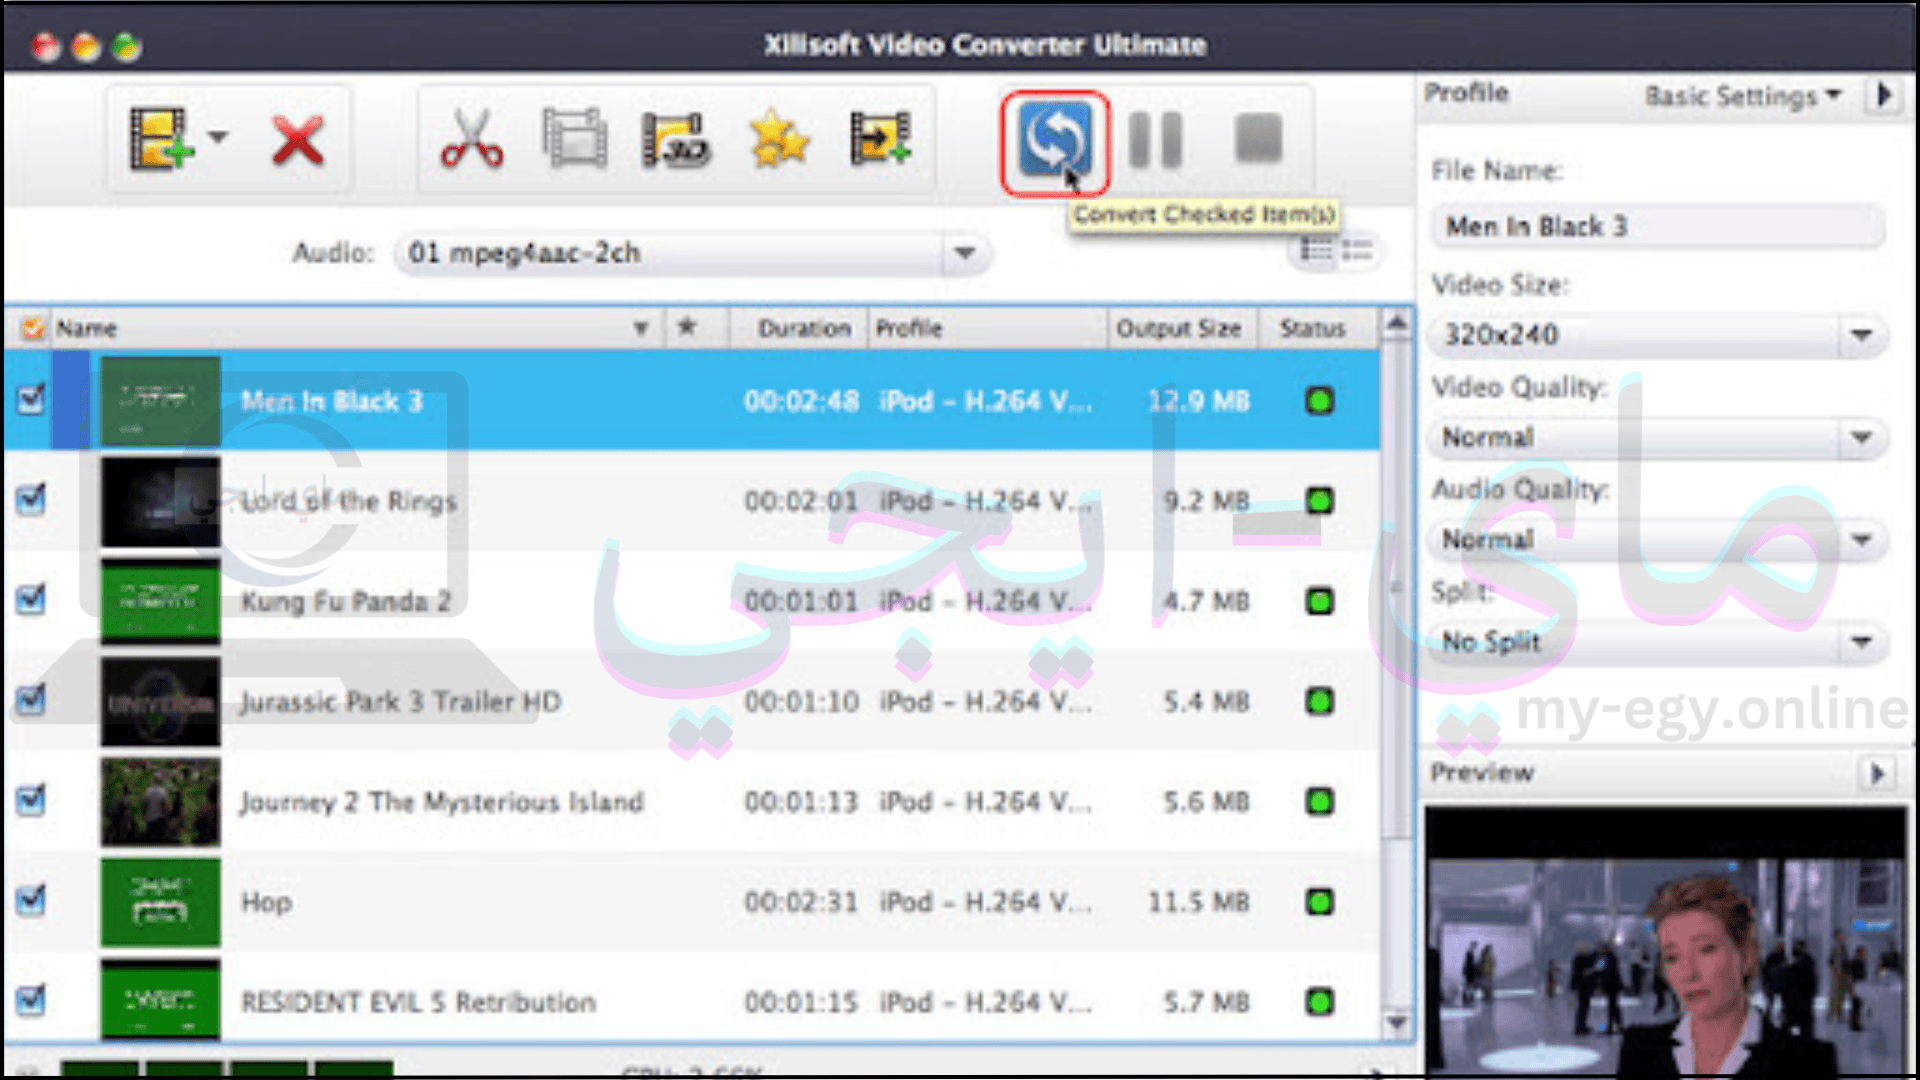Click status indicator for Kung Fu Panda 2
Image resolution: width=1920 pixels, height=1080 pixels.
[x=1320, y=601]
